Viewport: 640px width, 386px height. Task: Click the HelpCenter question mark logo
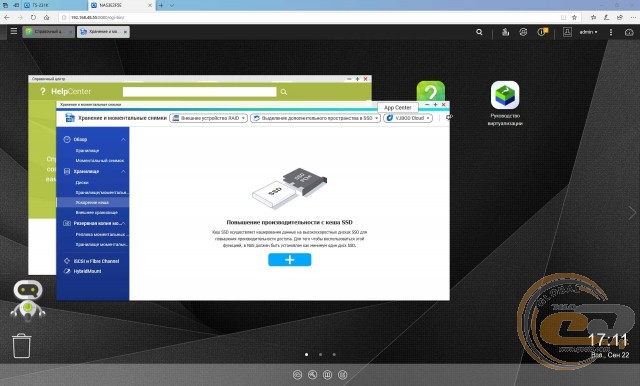click(43, 91)
